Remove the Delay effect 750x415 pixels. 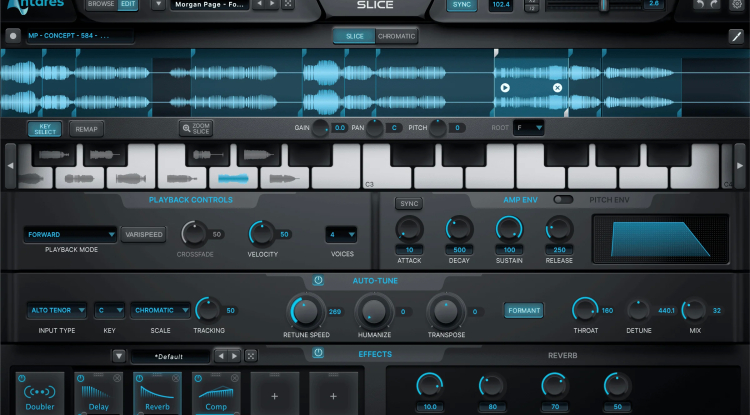tap(117, 378)
